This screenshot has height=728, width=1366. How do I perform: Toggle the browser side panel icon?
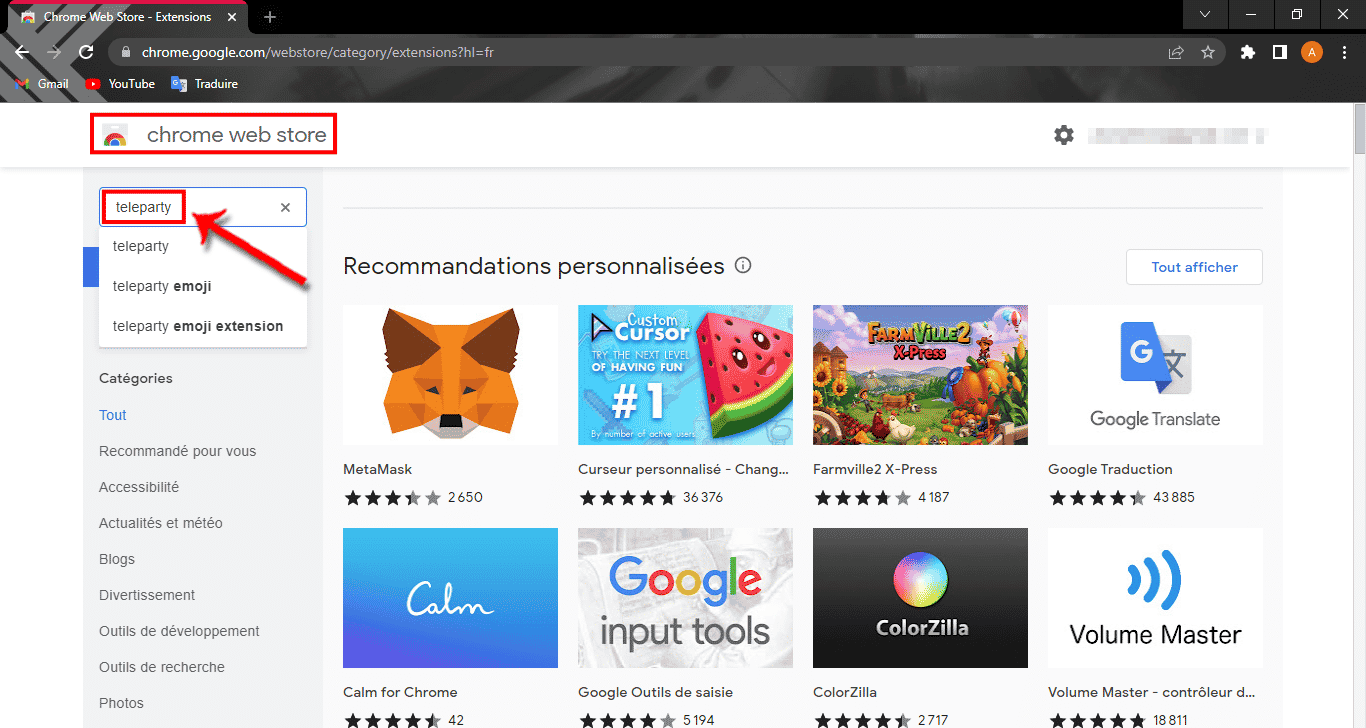[x=1279, y=52]
